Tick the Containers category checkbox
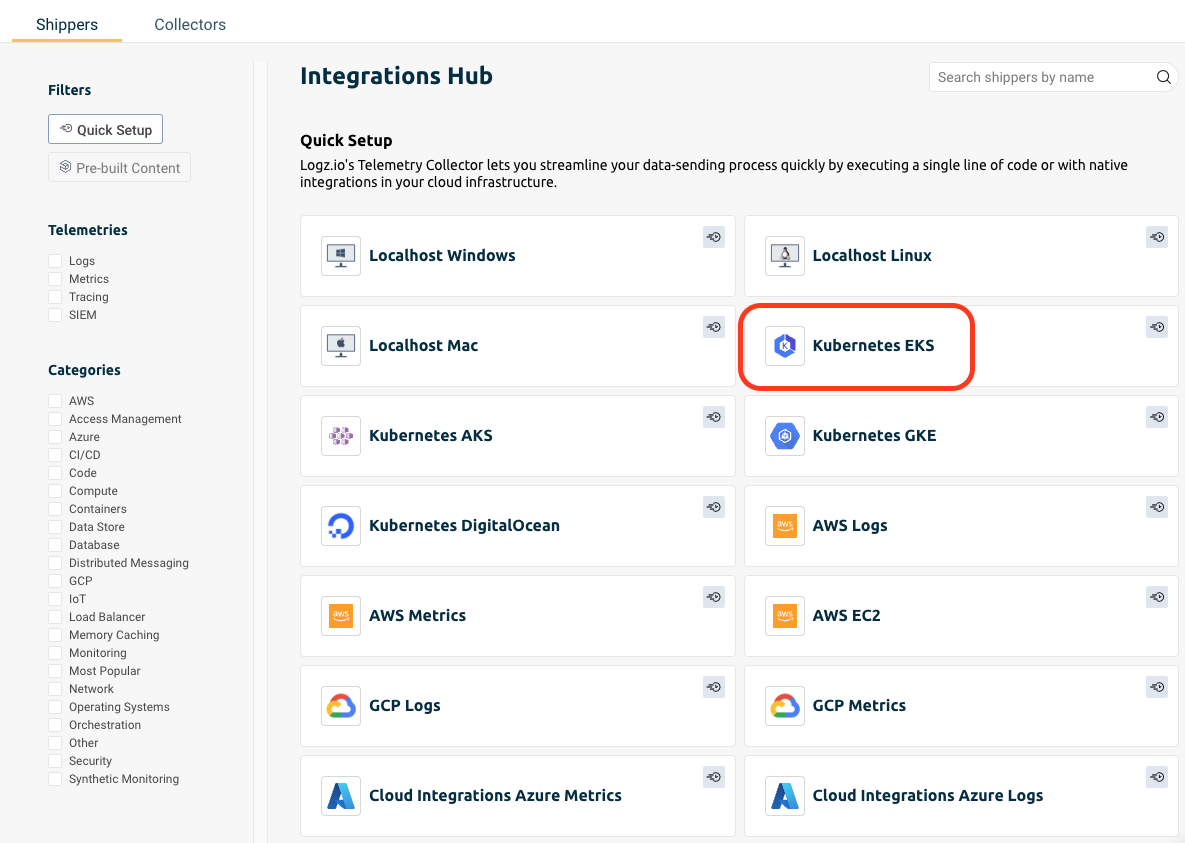The image size is (1185, 843). click(x=55, y=509)
